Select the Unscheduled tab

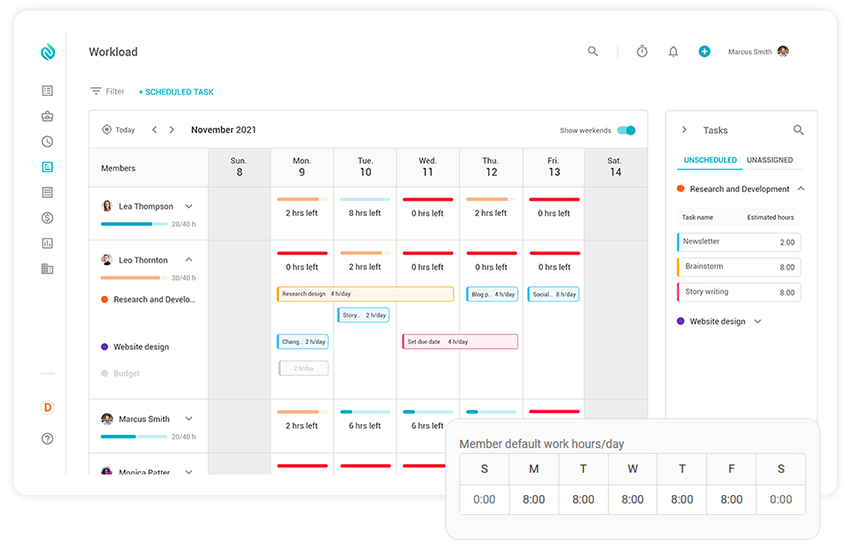click(x=710, y=160)
